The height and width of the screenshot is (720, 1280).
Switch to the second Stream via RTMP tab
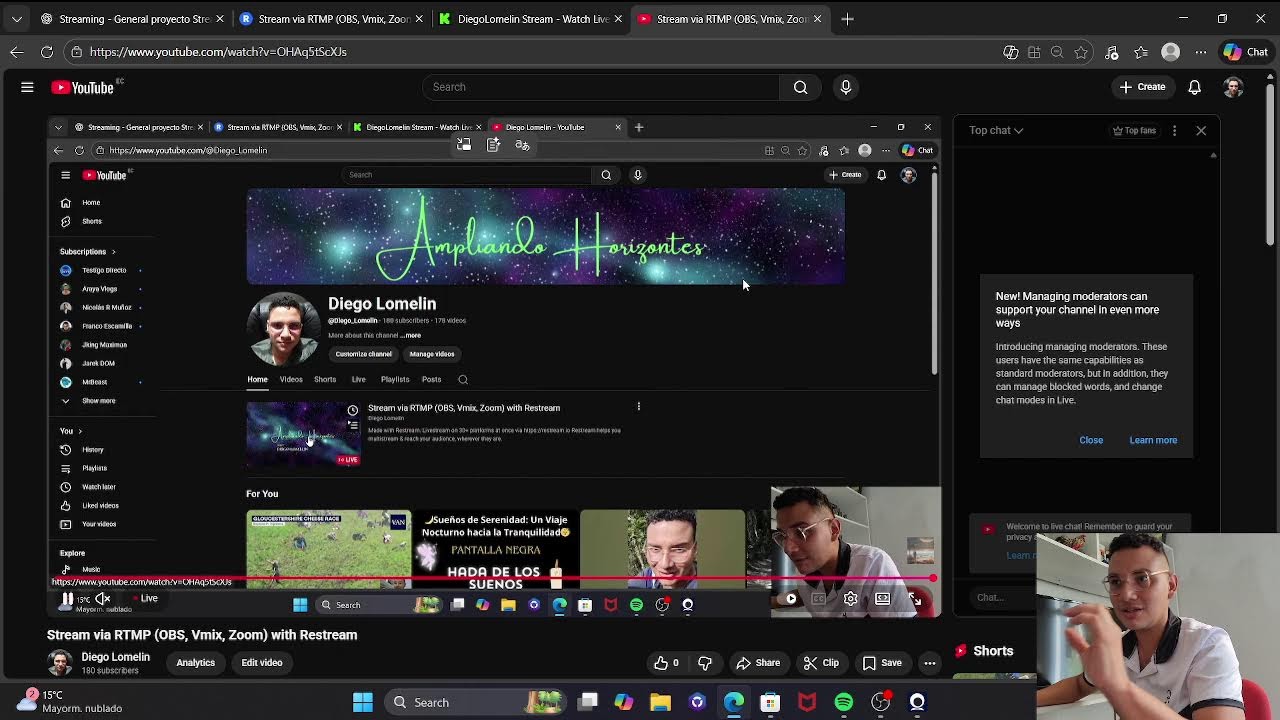pyautogui.click(x=333, y=19)
